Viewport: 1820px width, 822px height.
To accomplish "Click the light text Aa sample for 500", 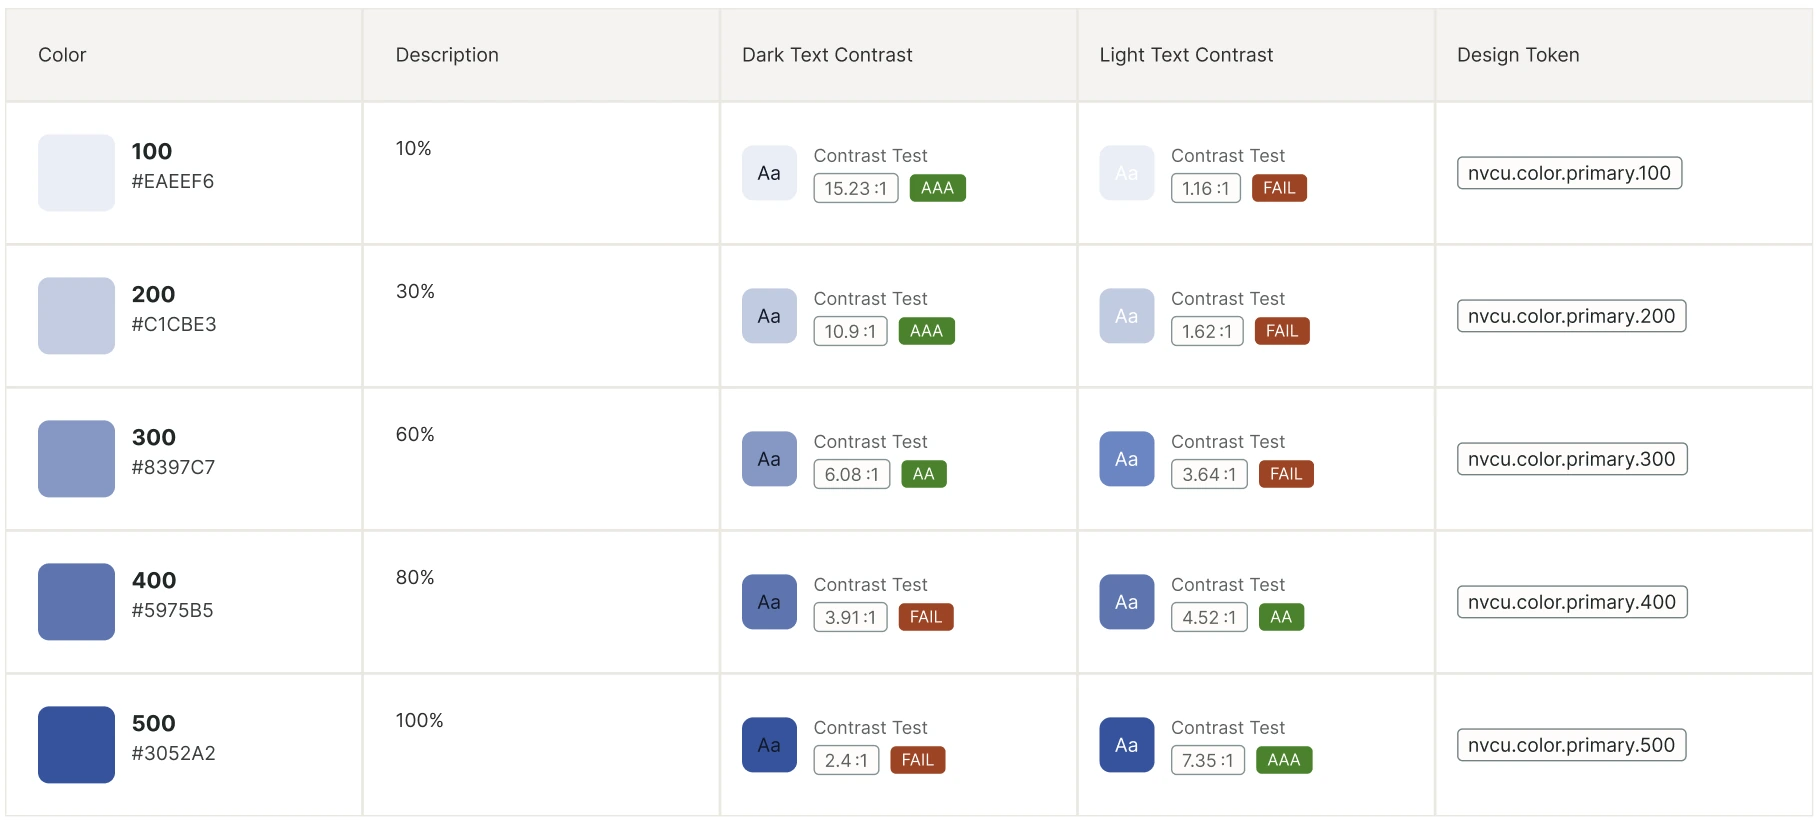I will point(1127,745).
